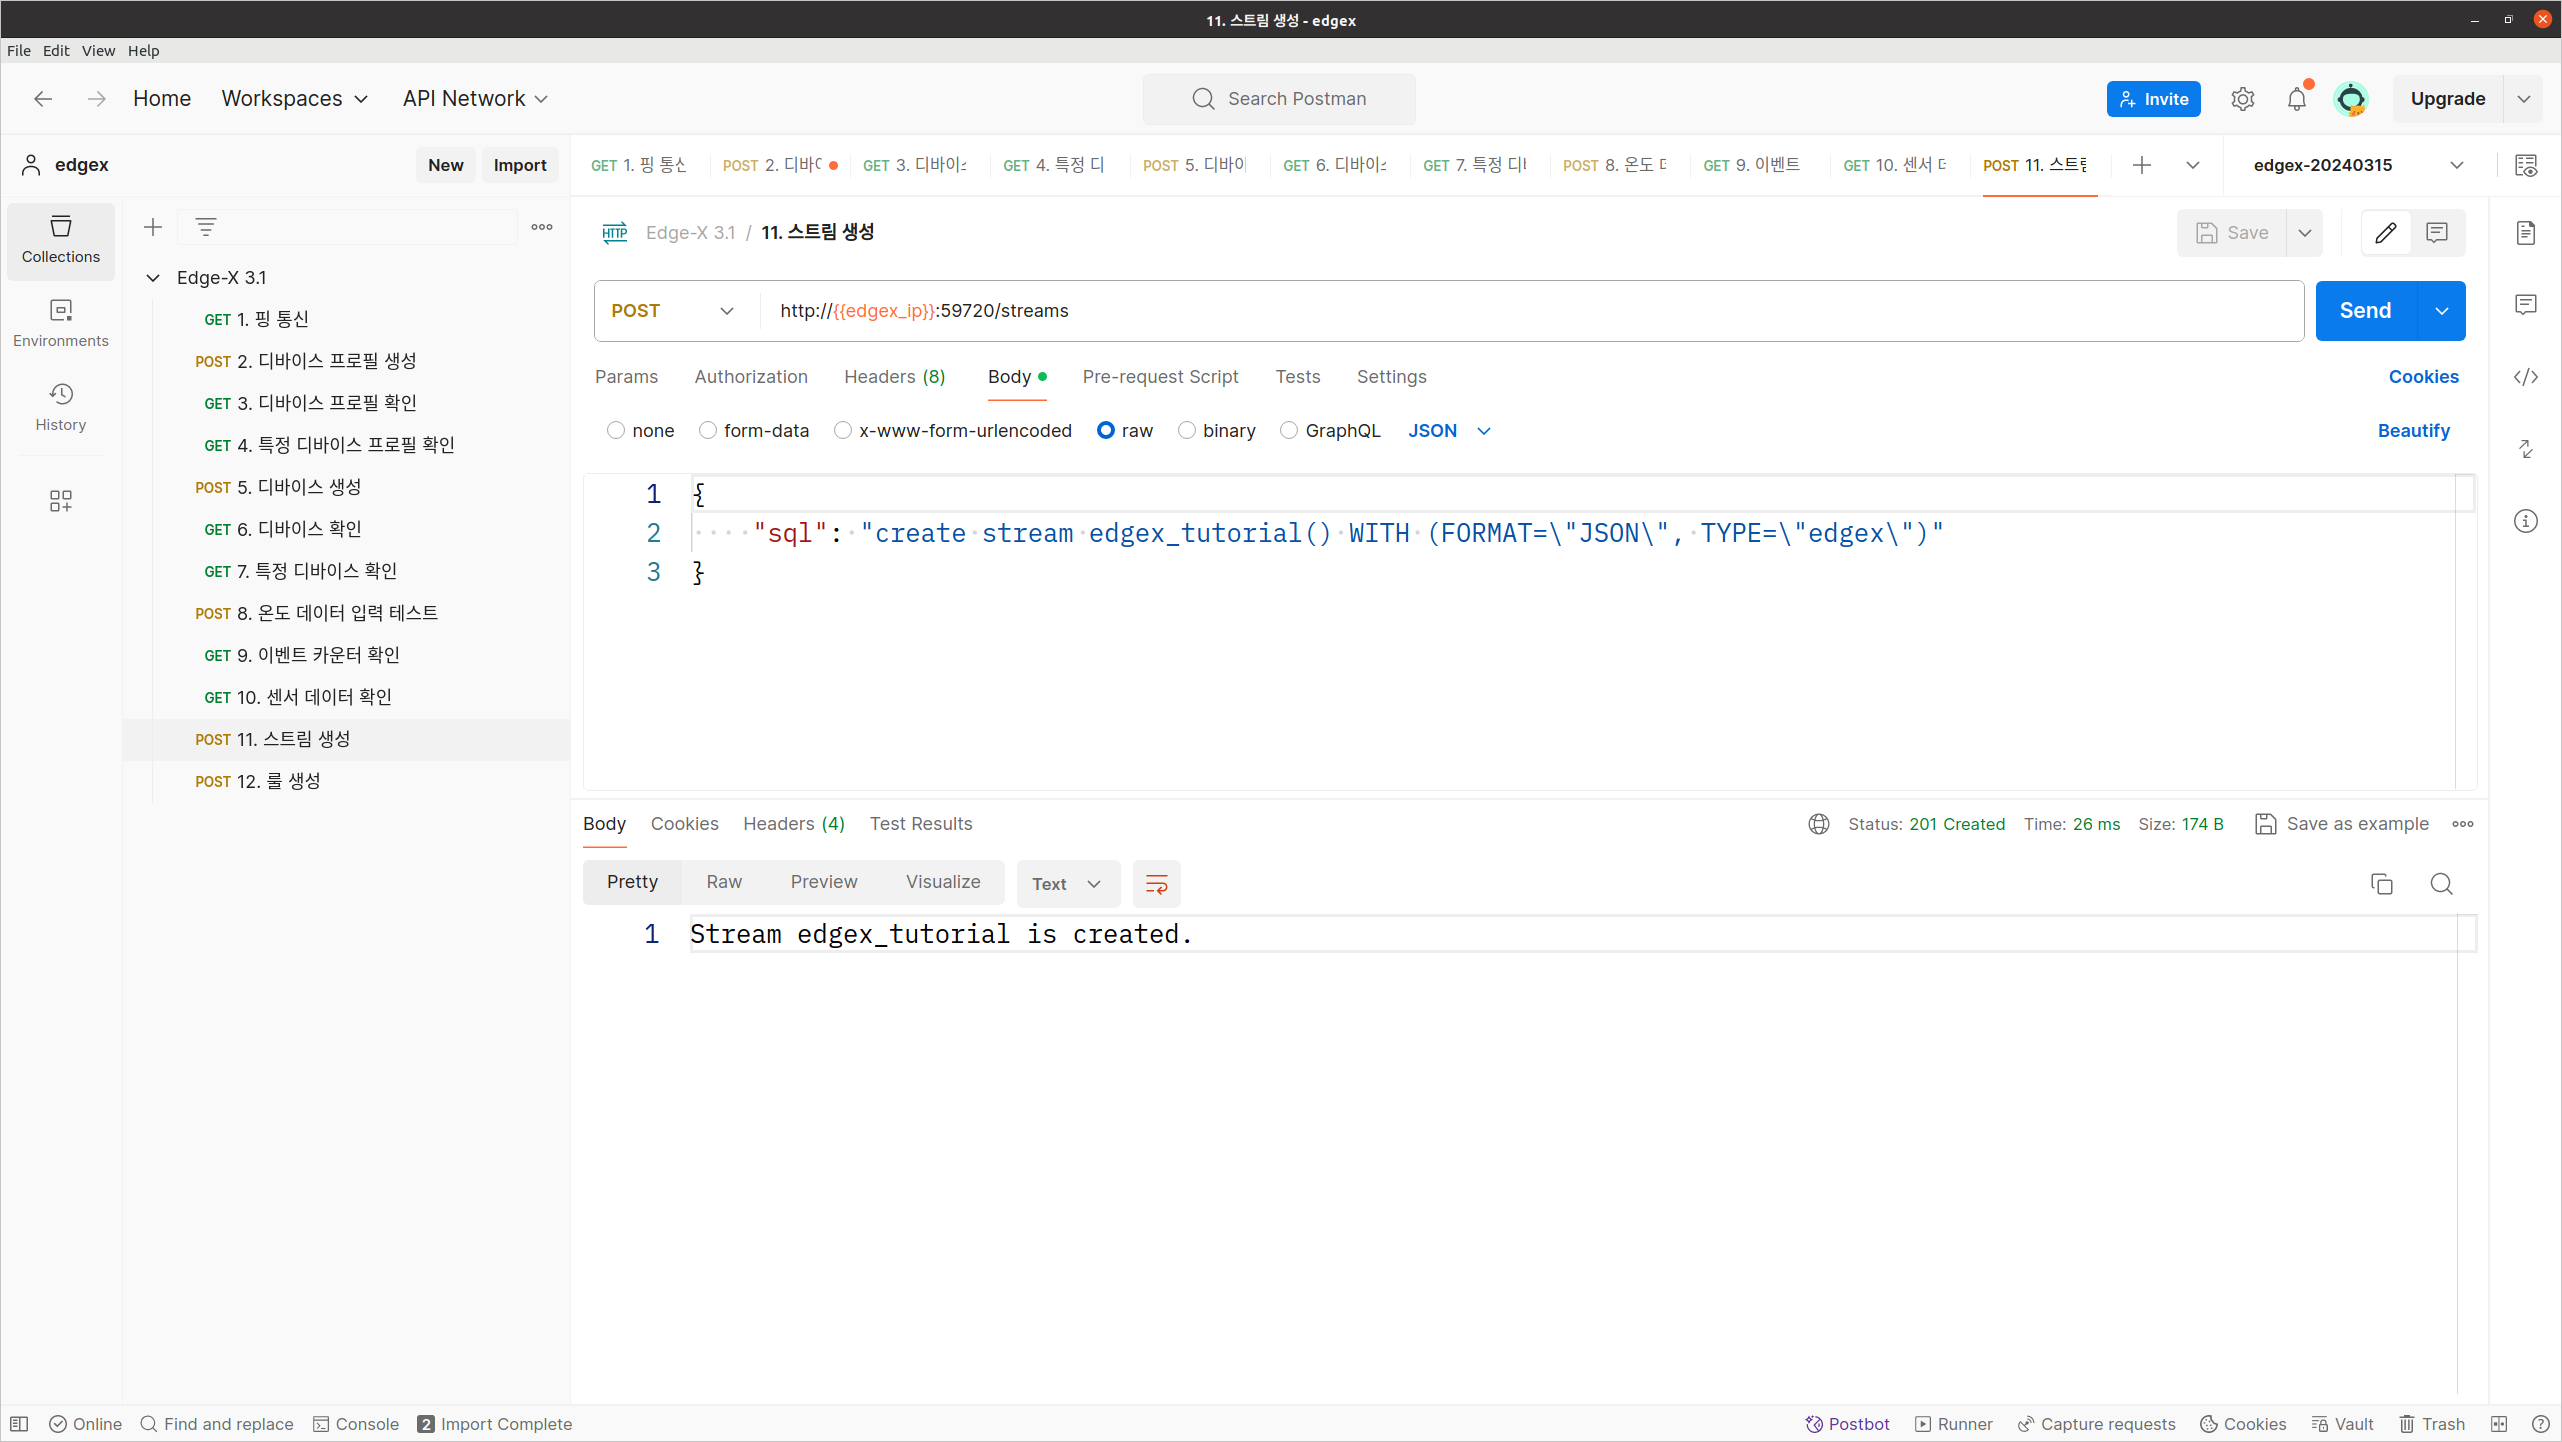Focus the Search Postman box

coord(1279,99)
